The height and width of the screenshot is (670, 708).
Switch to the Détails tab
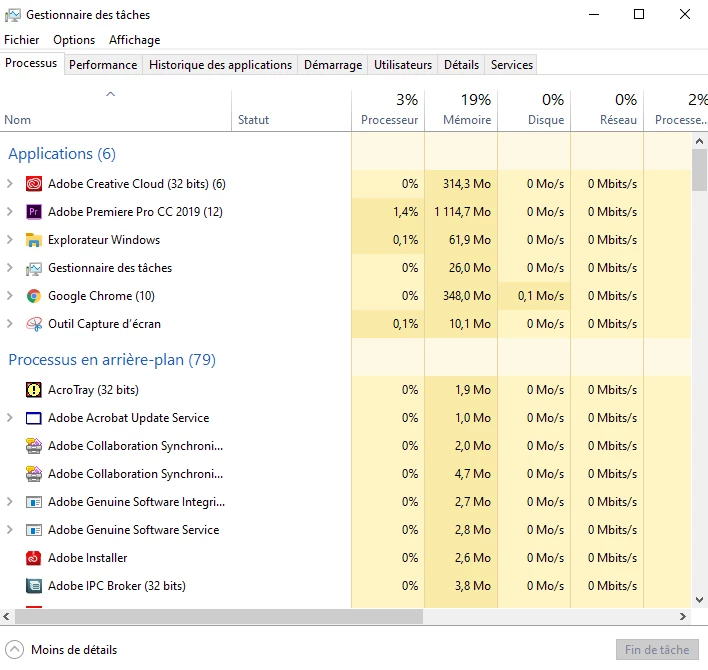click(x=461, y=65)
